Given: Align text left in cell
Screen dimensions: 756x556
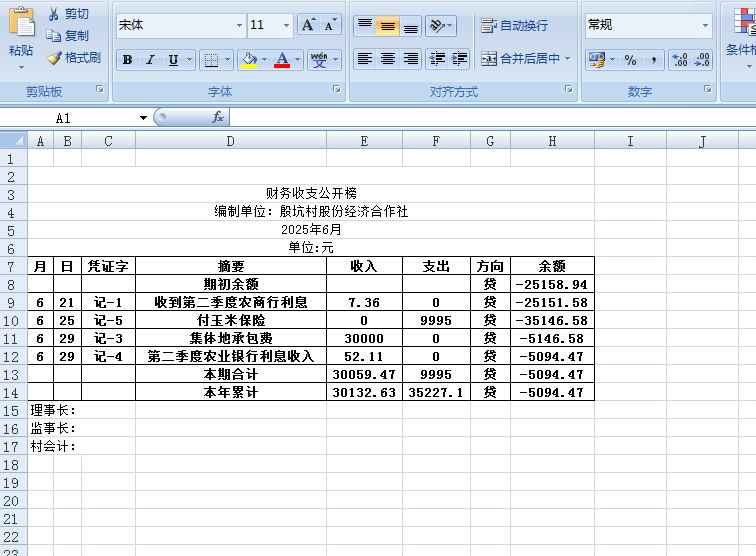Looking at the screenshot, I should click(x=364, y=59).
